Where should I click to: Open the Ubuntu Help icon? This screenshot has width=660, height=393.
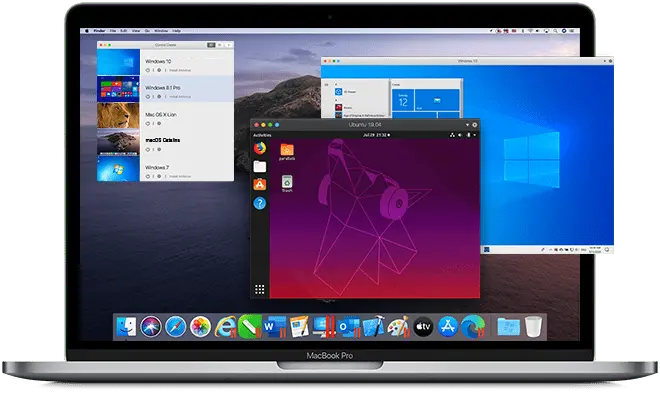coord(260,203)
